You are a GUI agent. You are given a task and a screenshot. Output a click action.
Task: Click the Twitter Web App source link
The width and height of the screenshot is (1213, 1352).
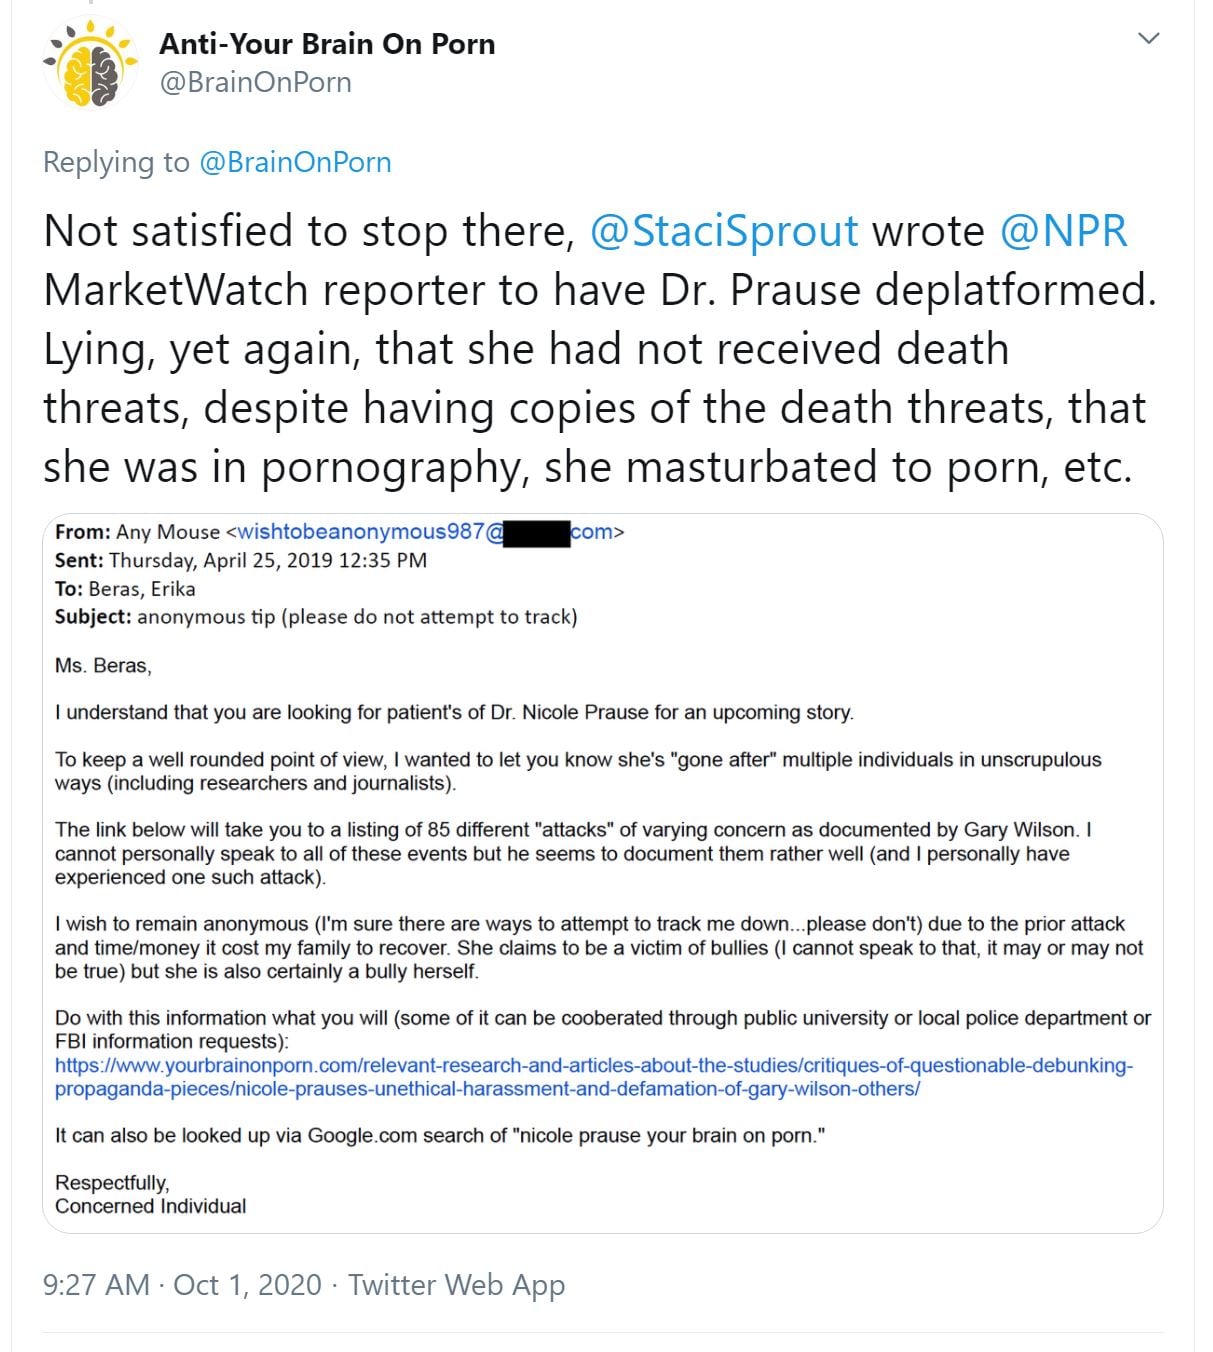point(456,1285)
